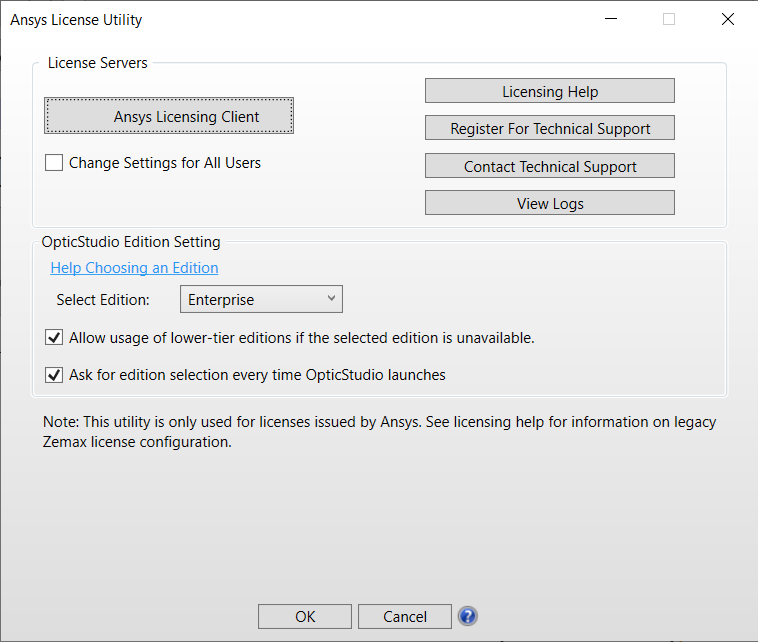Click the greyed-out maximize window button

tap(669, 19)
